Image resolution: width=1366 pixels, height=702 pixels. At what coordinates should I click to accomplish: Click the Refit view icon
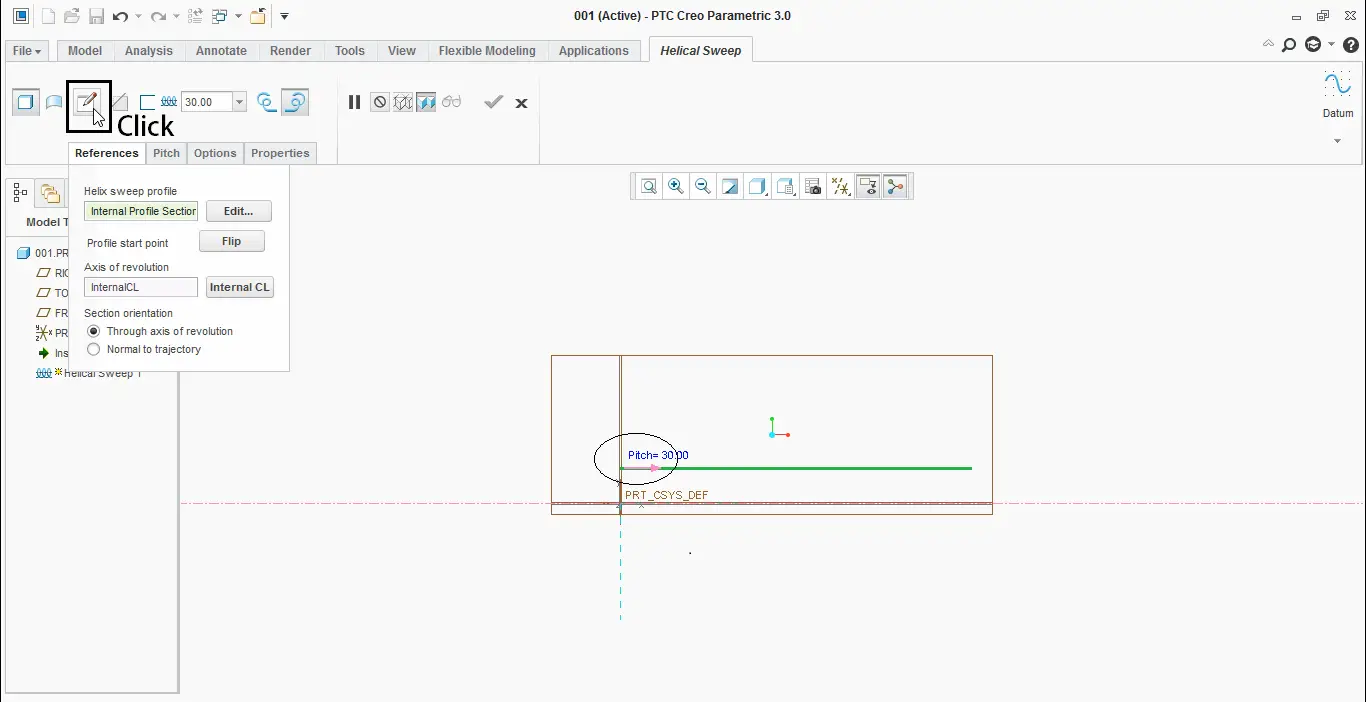click(649, 186)
